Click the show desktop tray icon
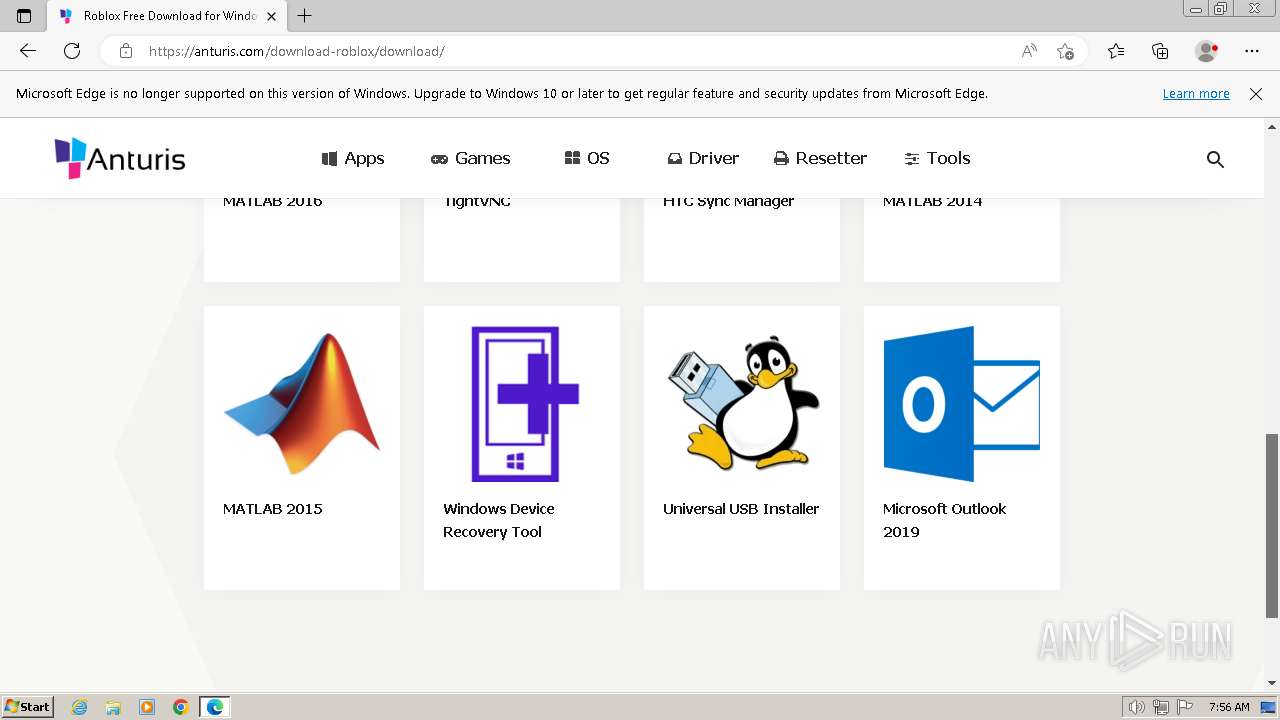Viewport: 1280px width, 720px height. pos(1268,707)
